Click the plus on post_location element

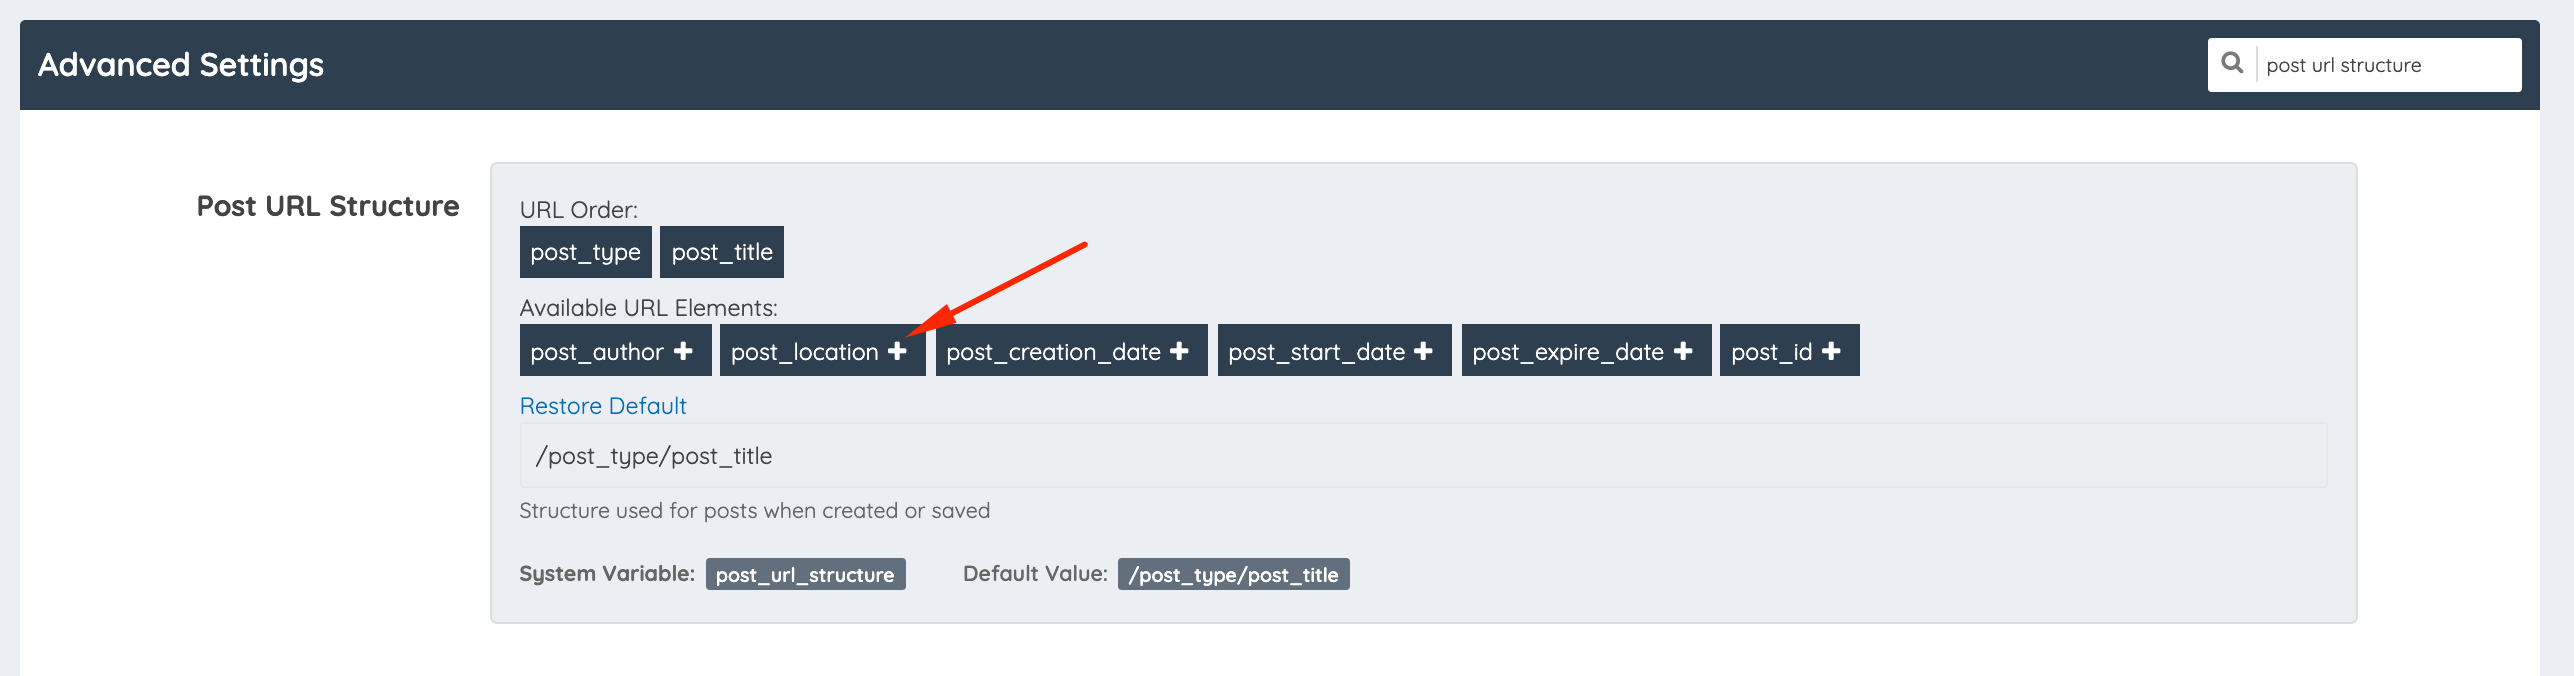[899, 351]
